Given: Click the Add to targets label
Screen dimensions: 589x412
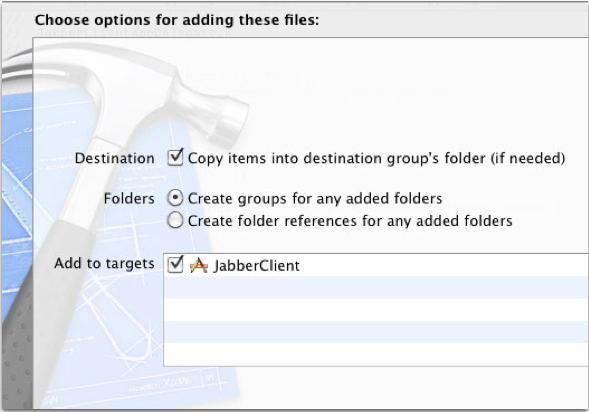Looking at the screenshot, I should [104, 263].
